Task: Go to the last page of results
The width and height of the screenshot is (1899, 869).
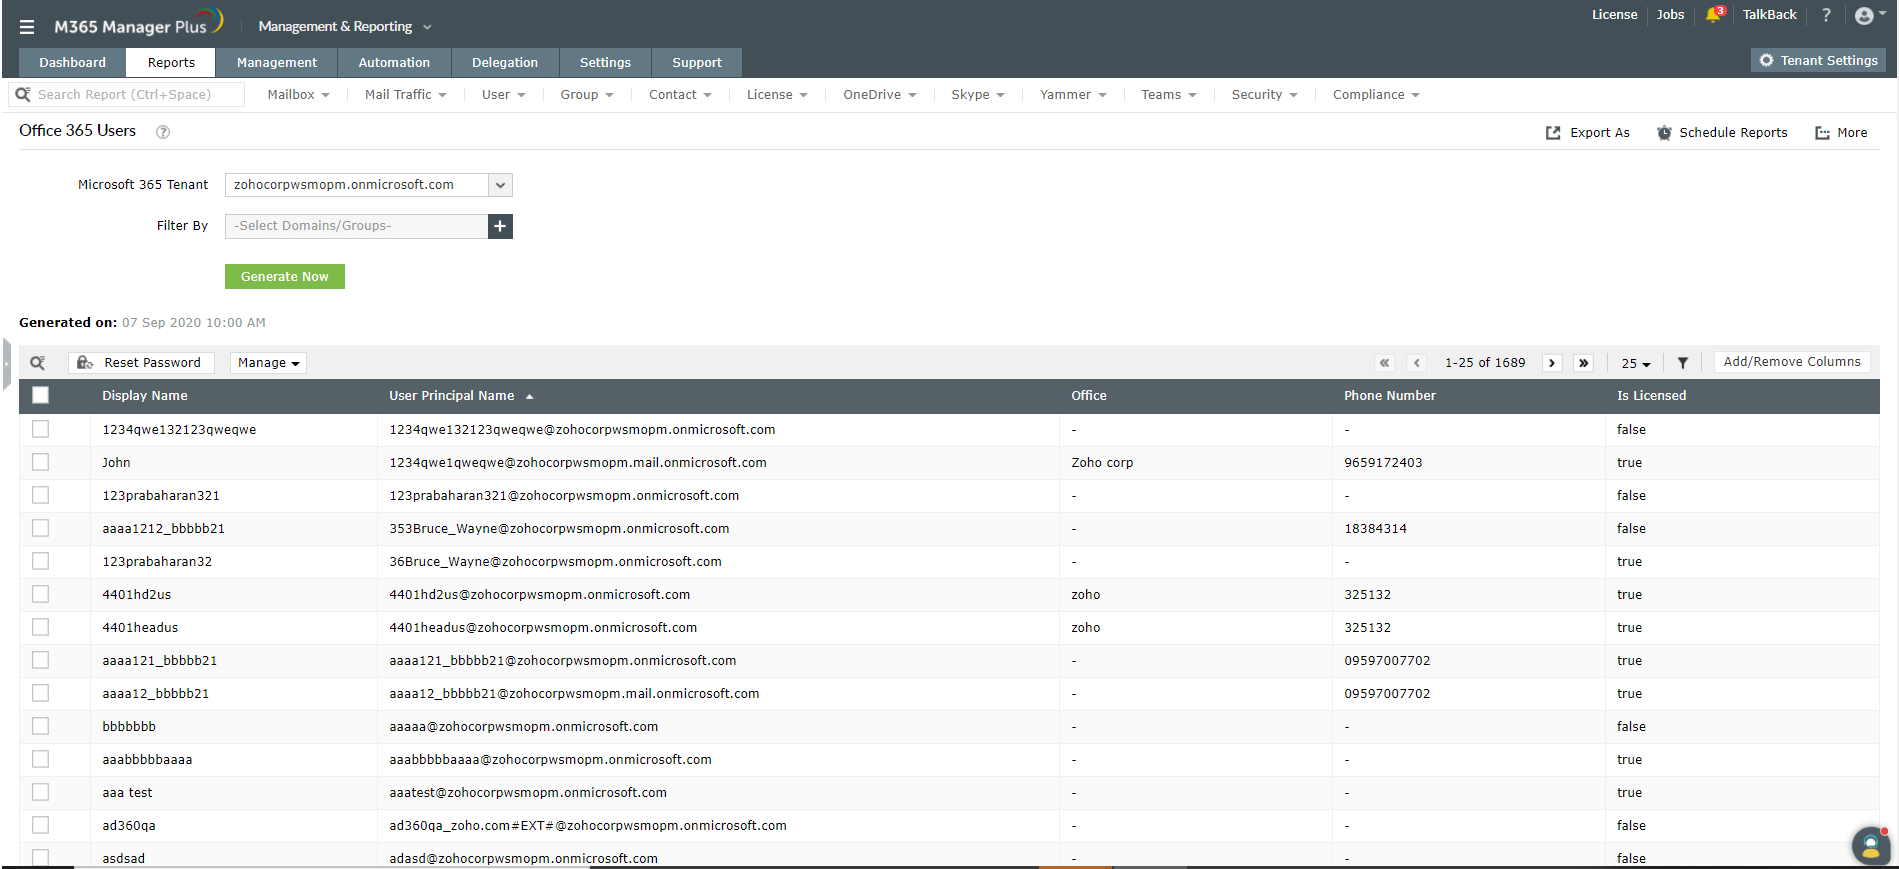Action: pos(1583,363)
